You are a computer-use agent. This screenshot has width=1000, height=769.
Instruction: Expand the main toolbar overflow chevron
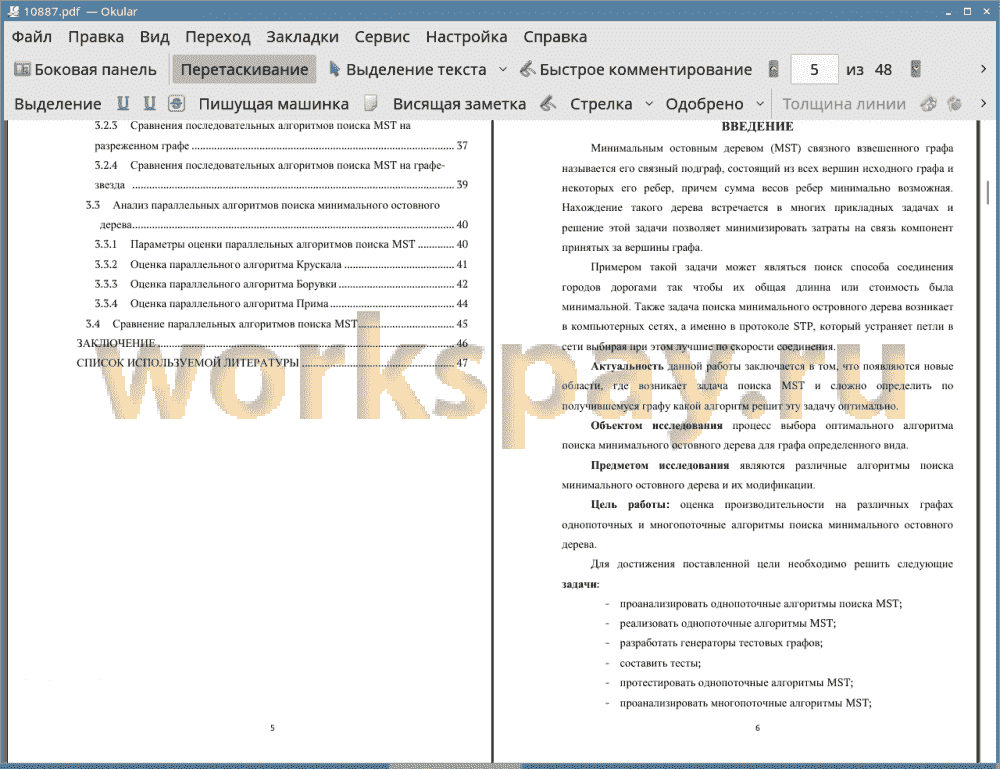point(983,69)
